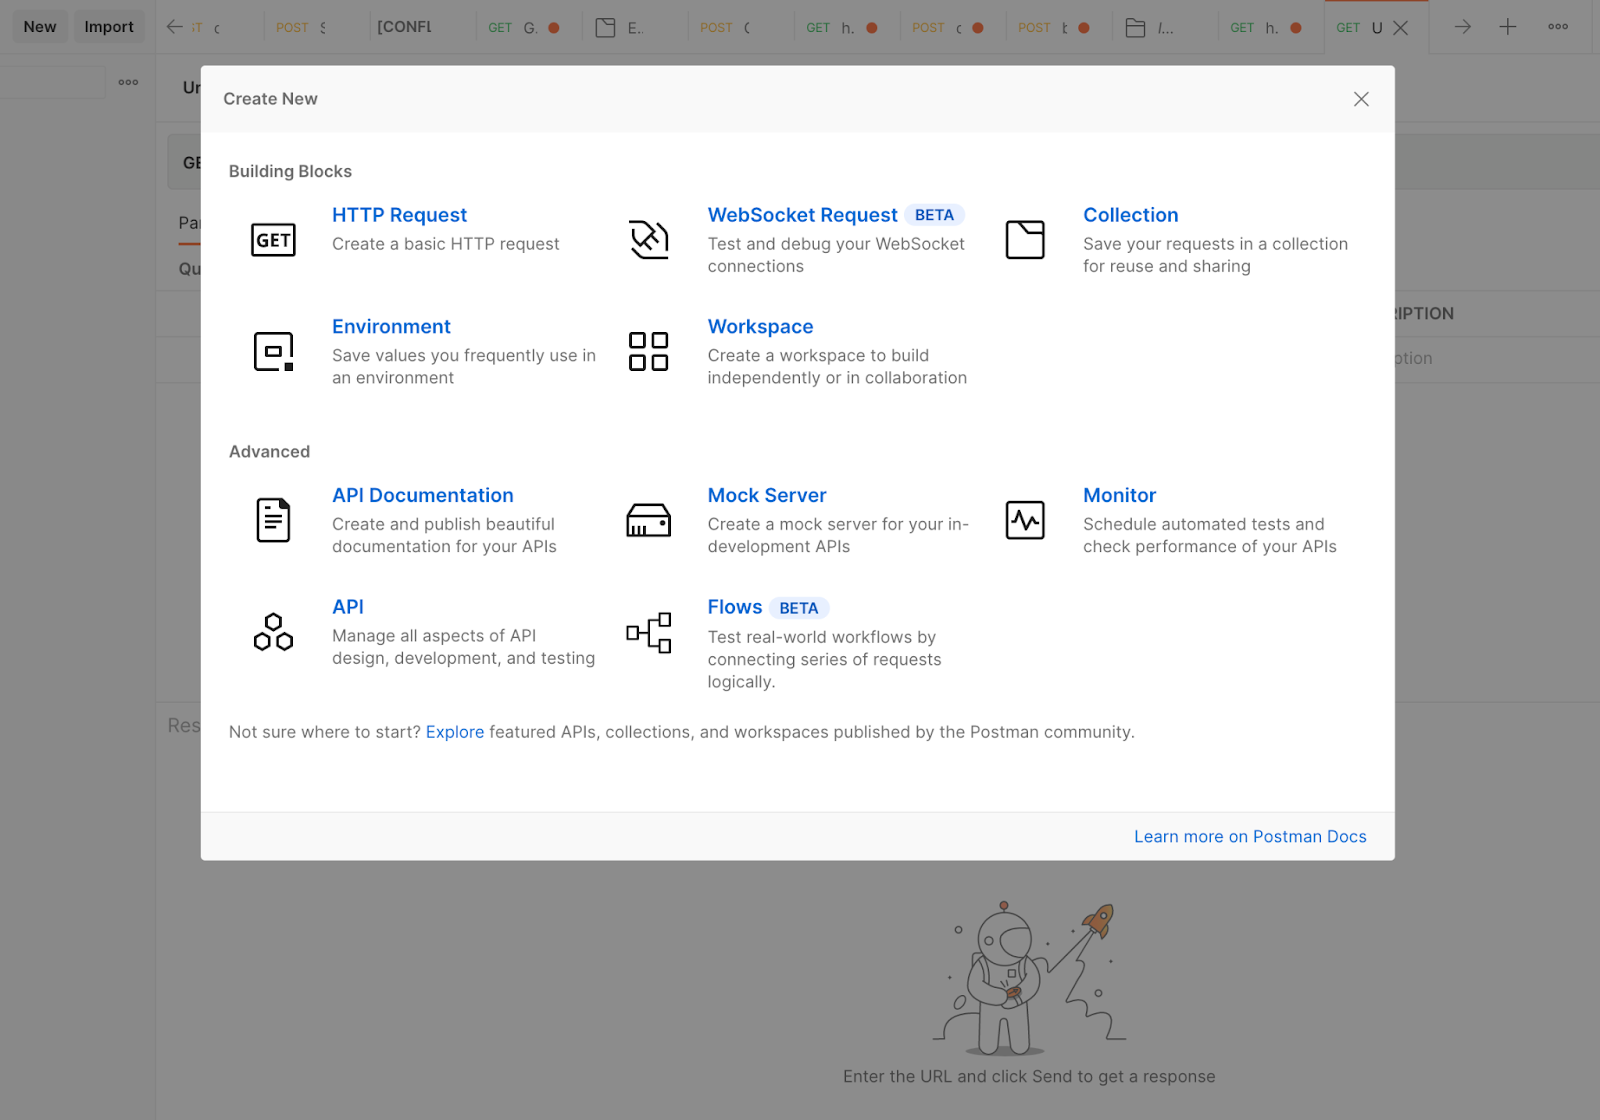The width and height of the screenshot is (1600, 1120).
Task: Switch to the GET G. tab
Action: click(x=529, y=27)
